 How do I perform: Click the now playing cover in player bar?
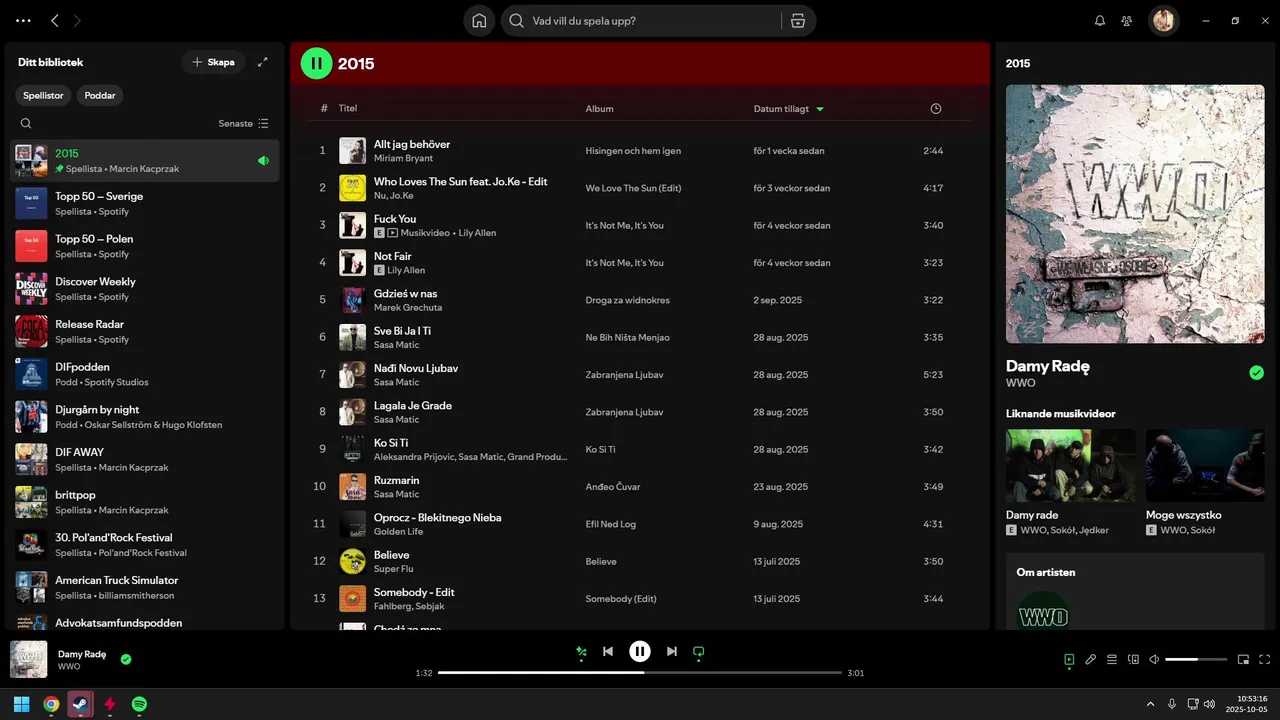[x=28, y=660]
